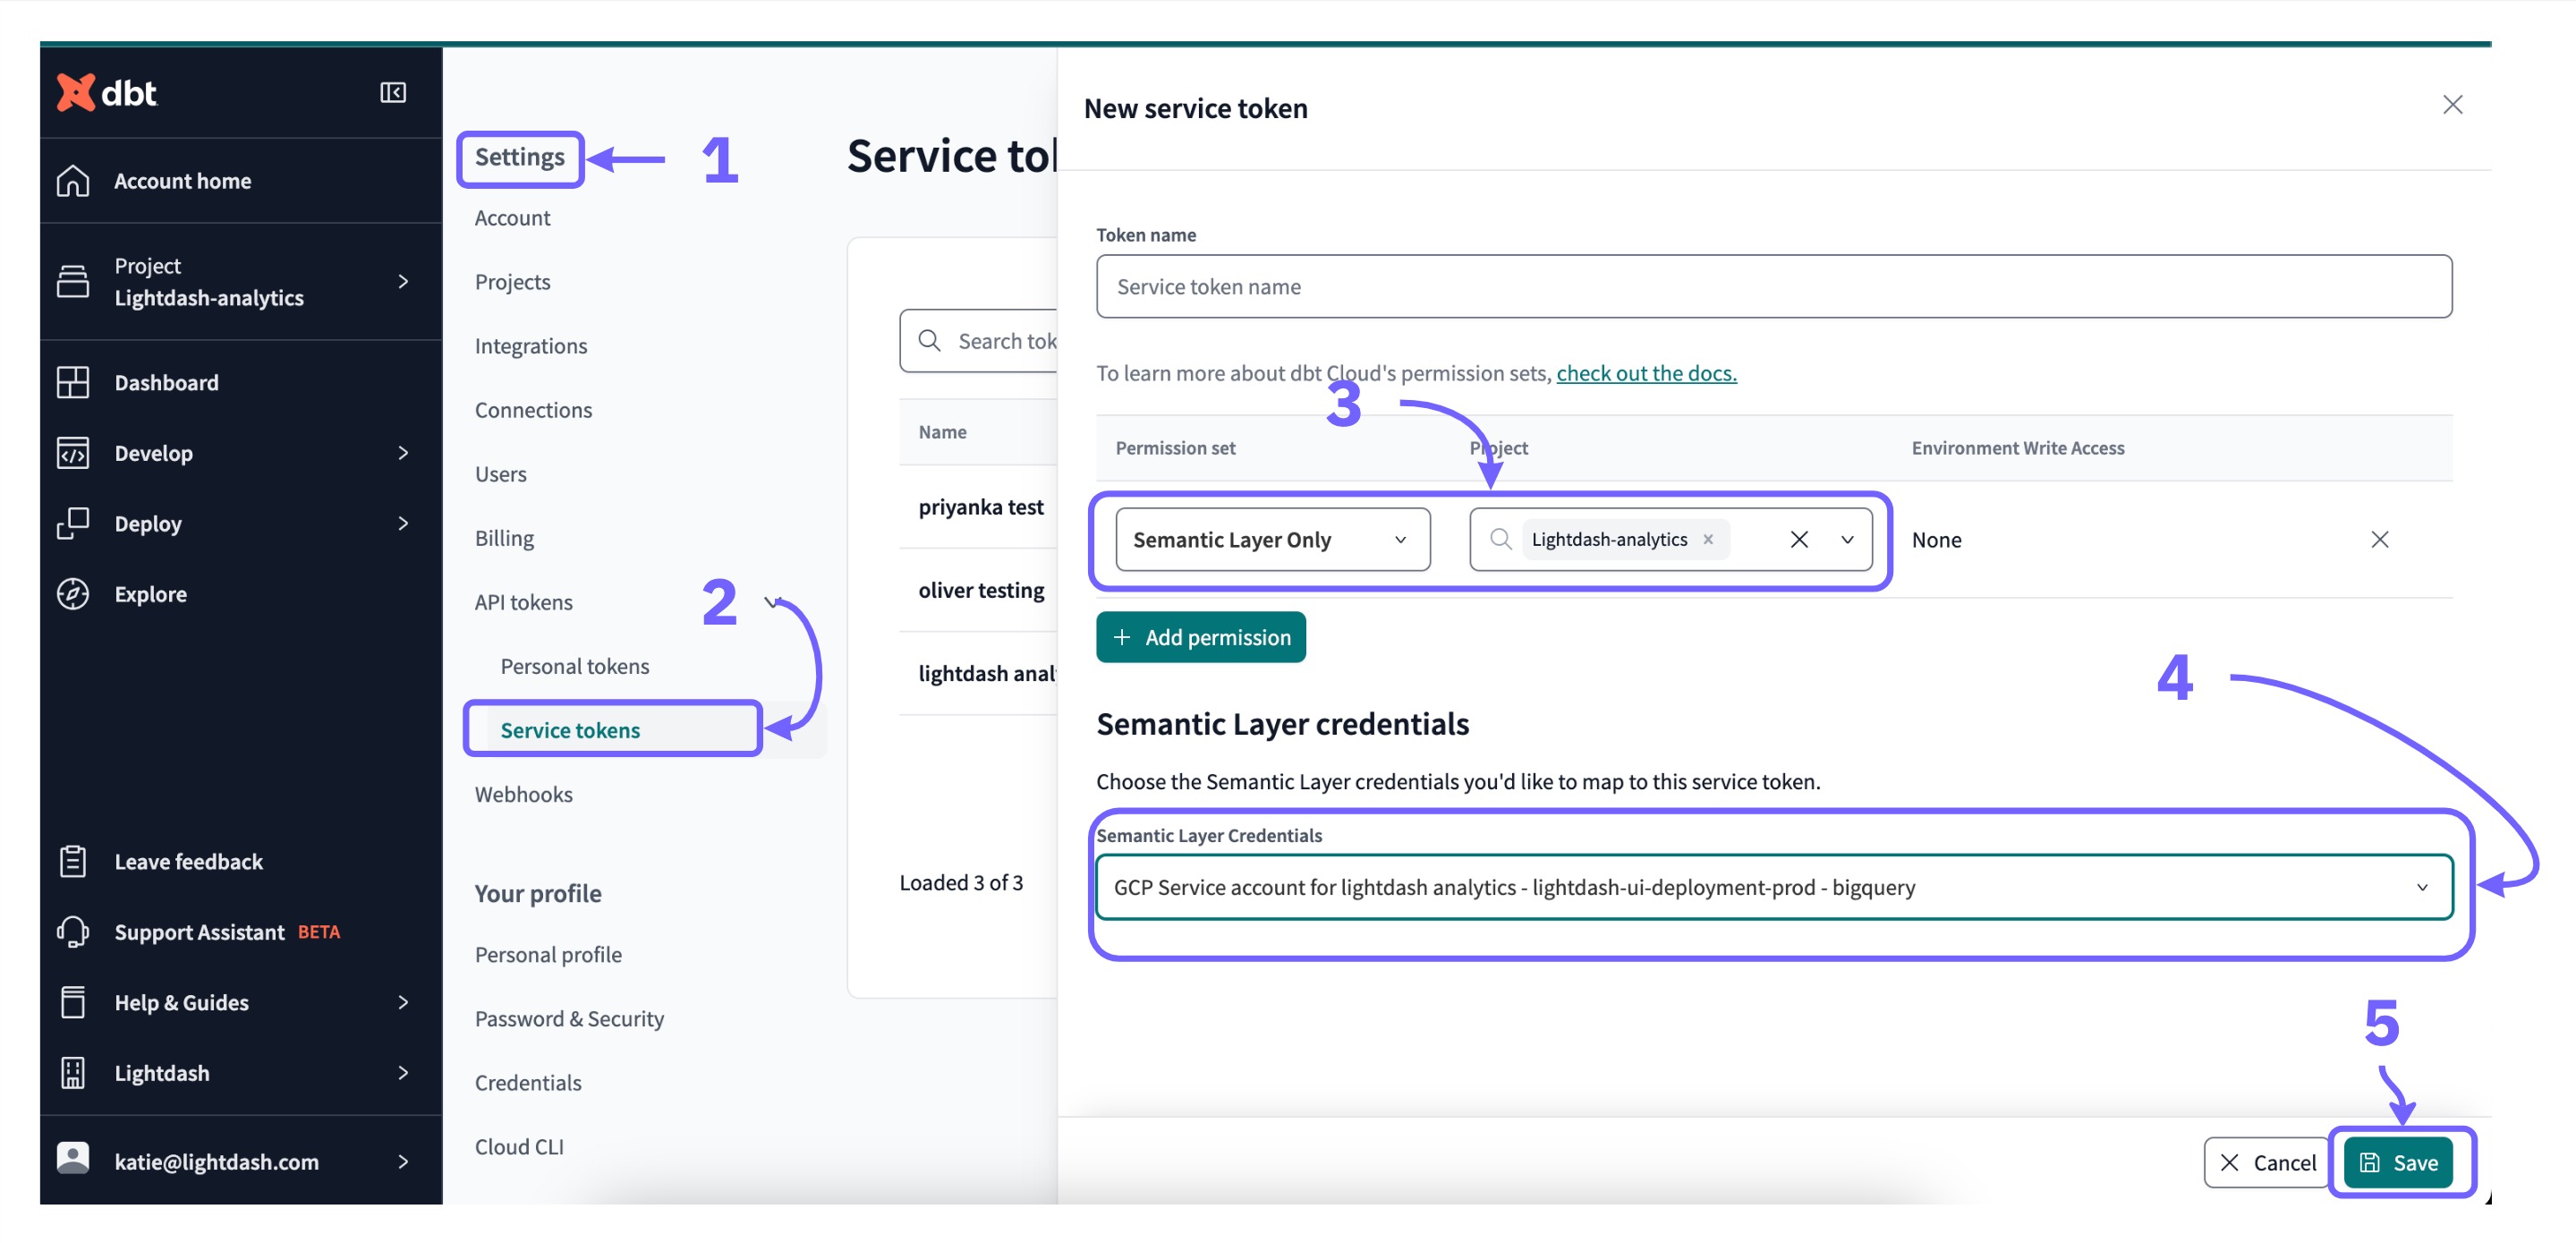Close the New service token panel
The width and height of the screenshot is (2576, 1243).
pos(2452,105)
